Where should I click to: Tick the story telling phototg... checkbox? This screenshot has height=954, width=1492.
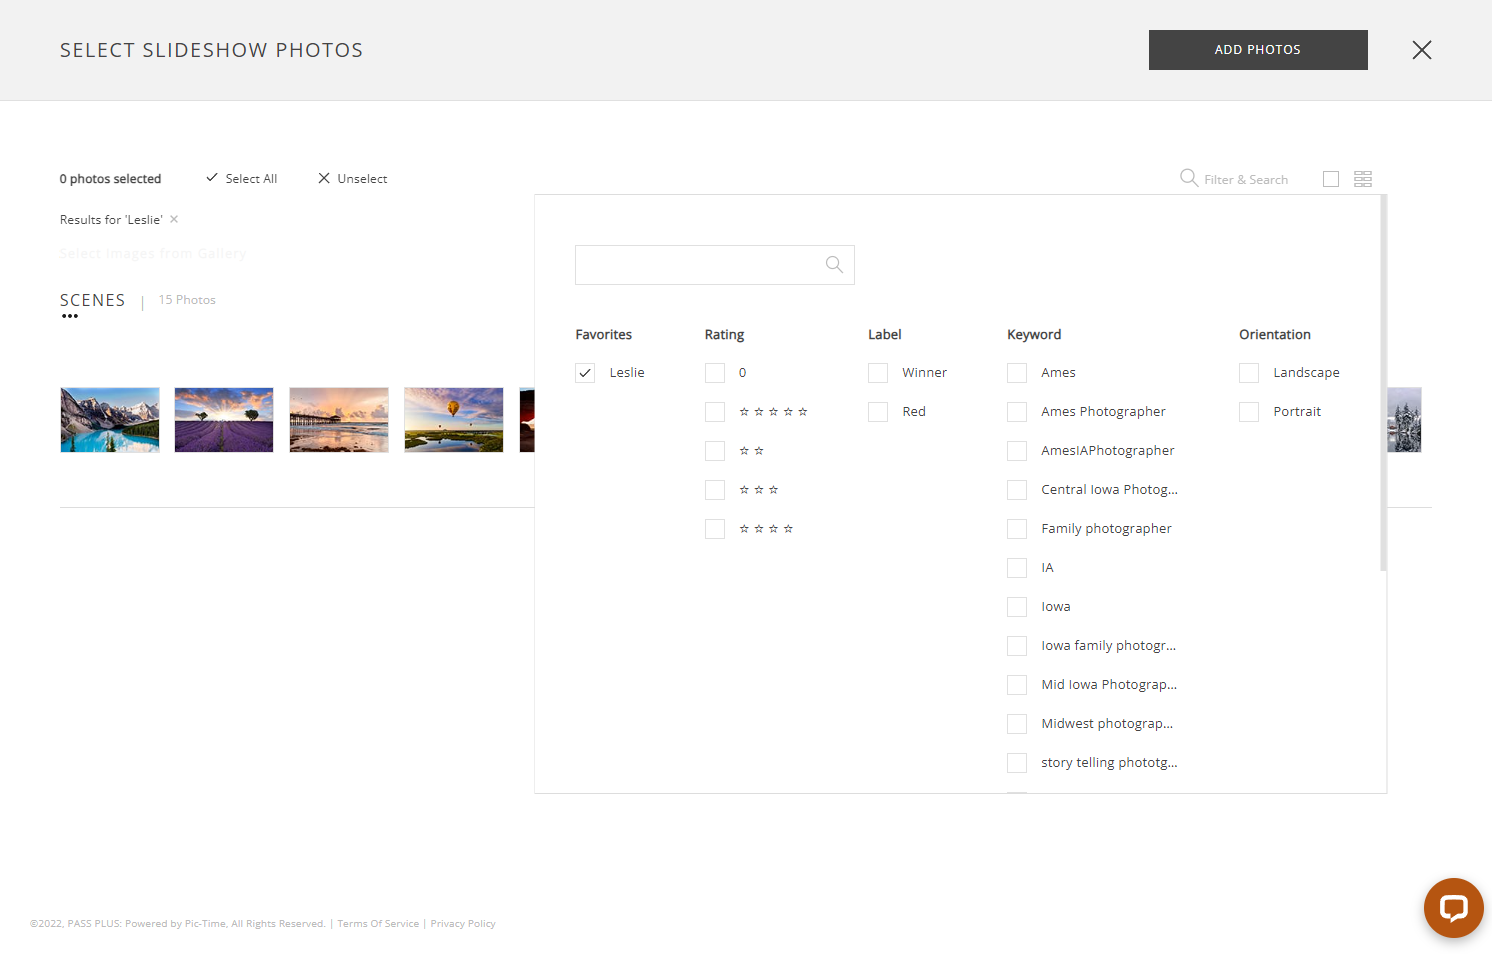[x=1017, y=763]
